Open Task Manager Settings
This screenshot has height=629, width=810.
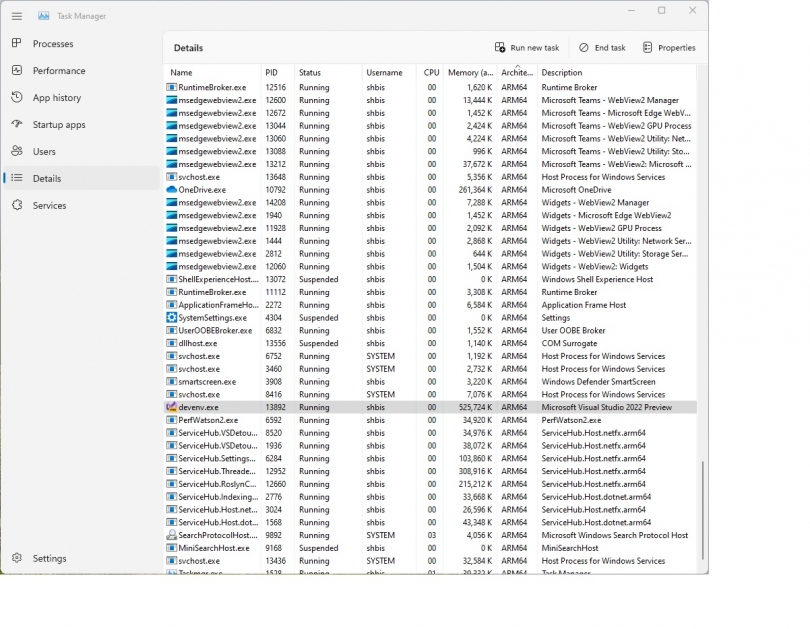coord(46,558)
